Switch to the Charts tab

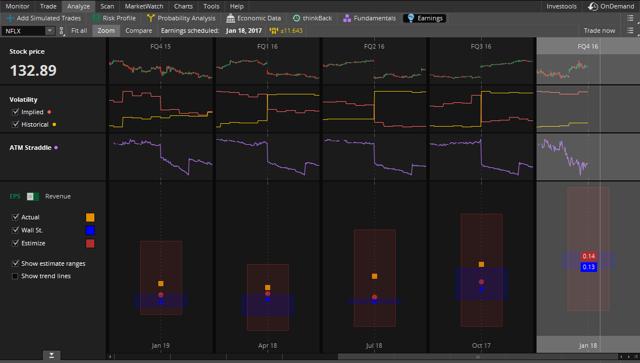[x=183, y=6]
